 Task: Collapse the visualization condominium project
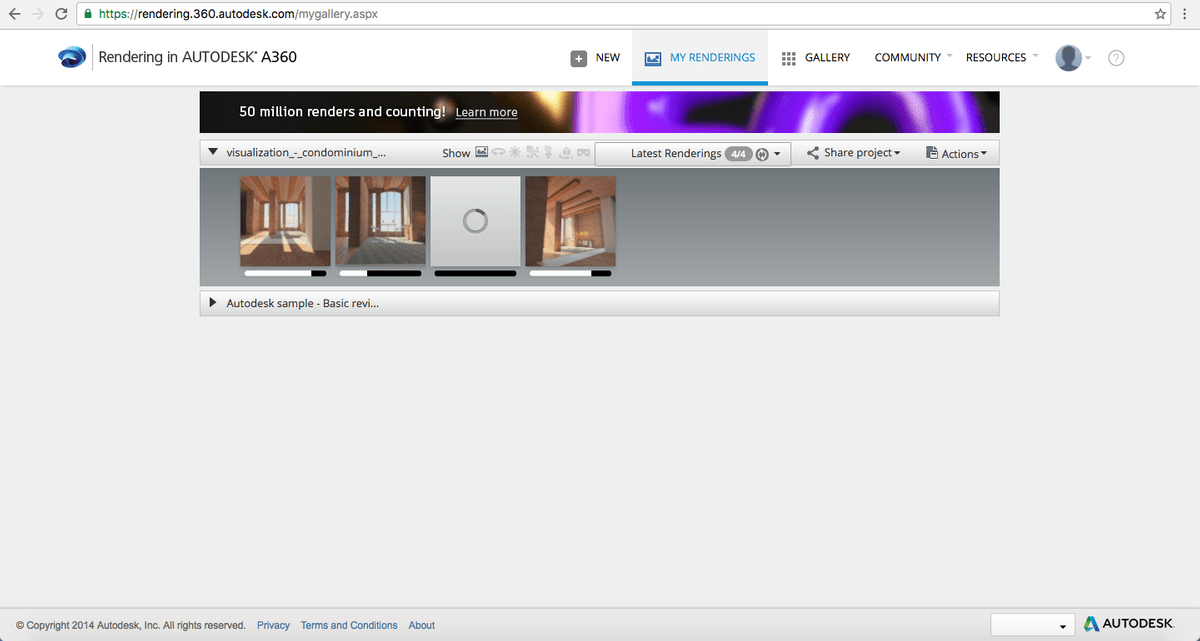click(213, 153)
